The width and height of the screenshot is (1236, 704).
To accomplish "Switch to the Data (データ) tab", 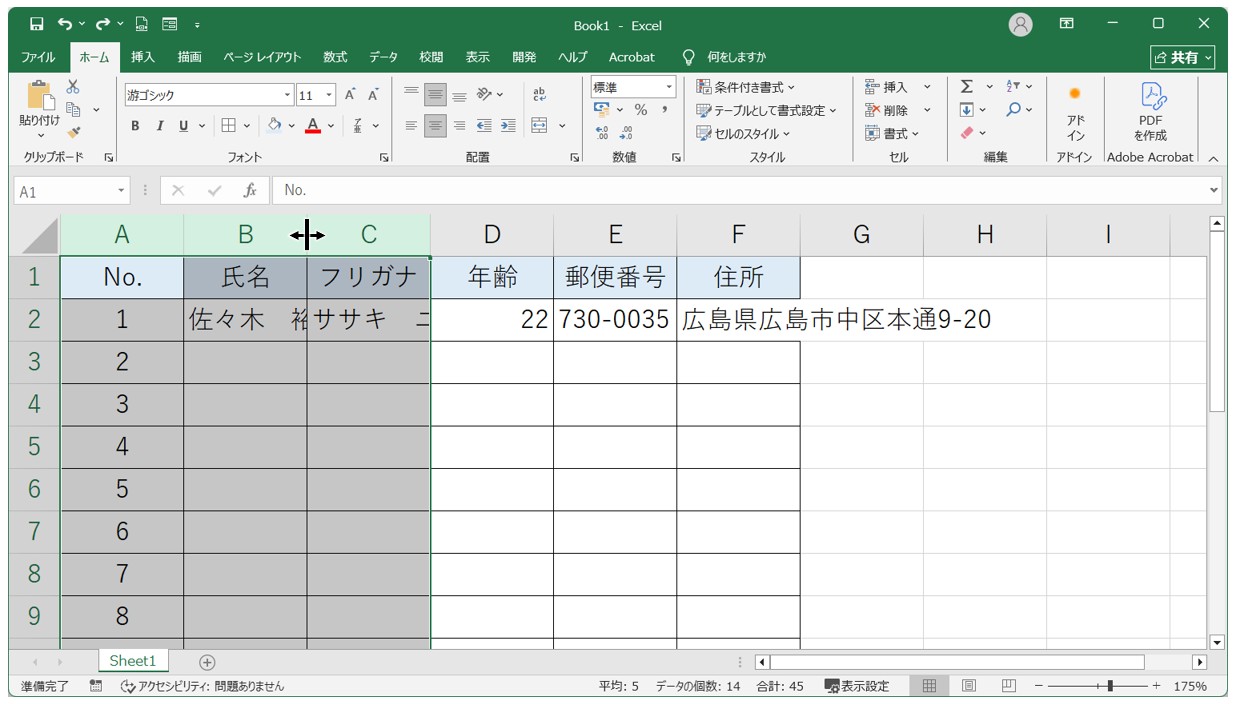I will tap(383, 57).
